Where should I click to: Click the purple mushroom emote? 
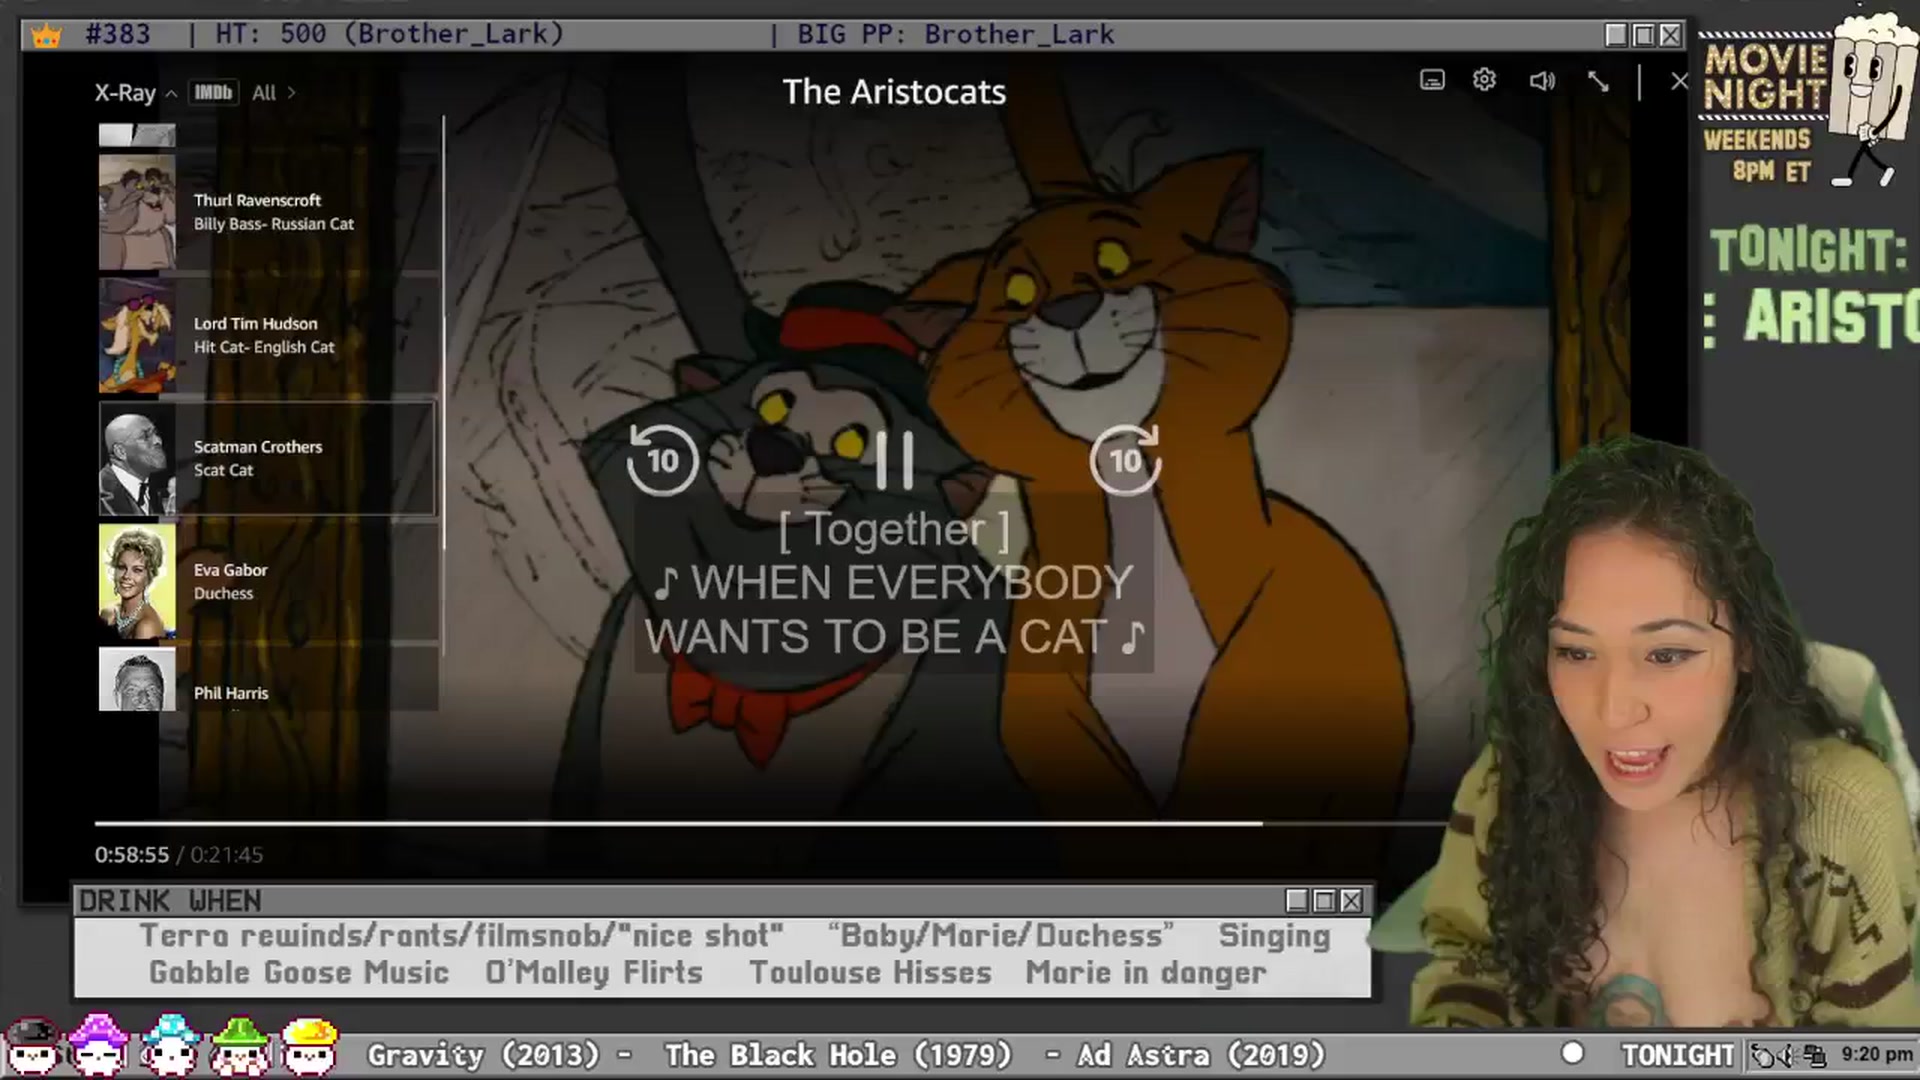point(98,1046)
